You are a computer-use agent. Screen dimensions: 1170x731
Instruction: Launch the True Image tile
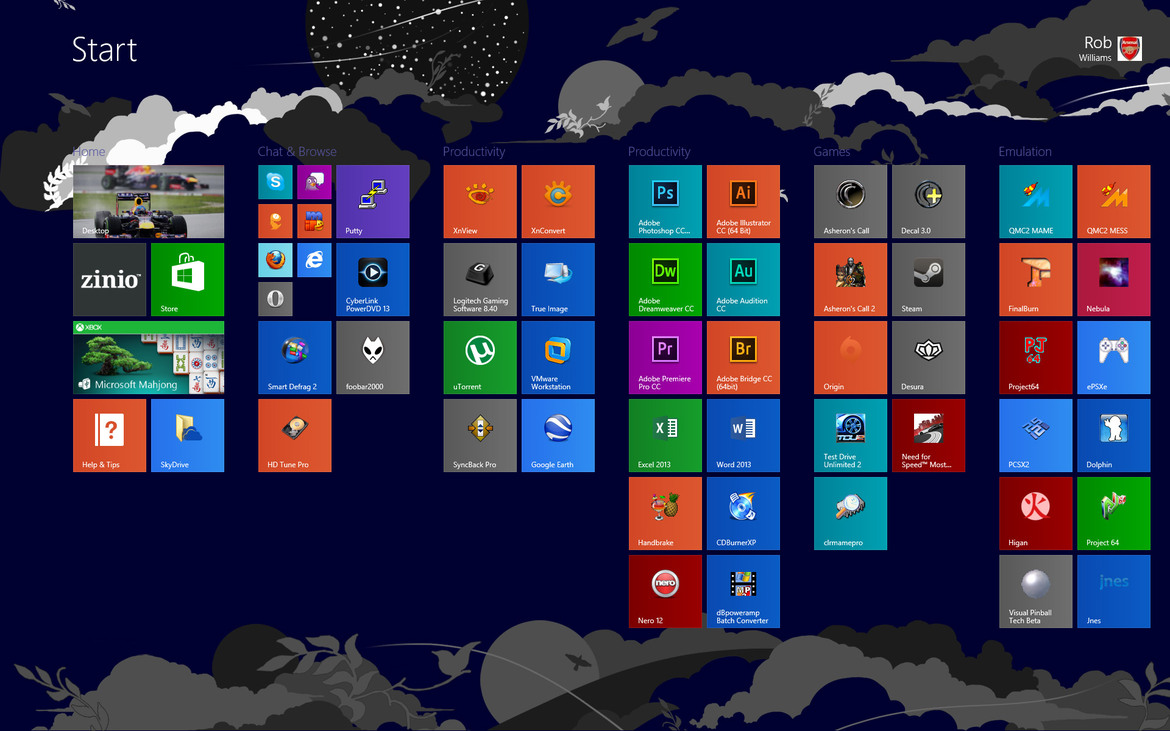click(x=558, y=280)
